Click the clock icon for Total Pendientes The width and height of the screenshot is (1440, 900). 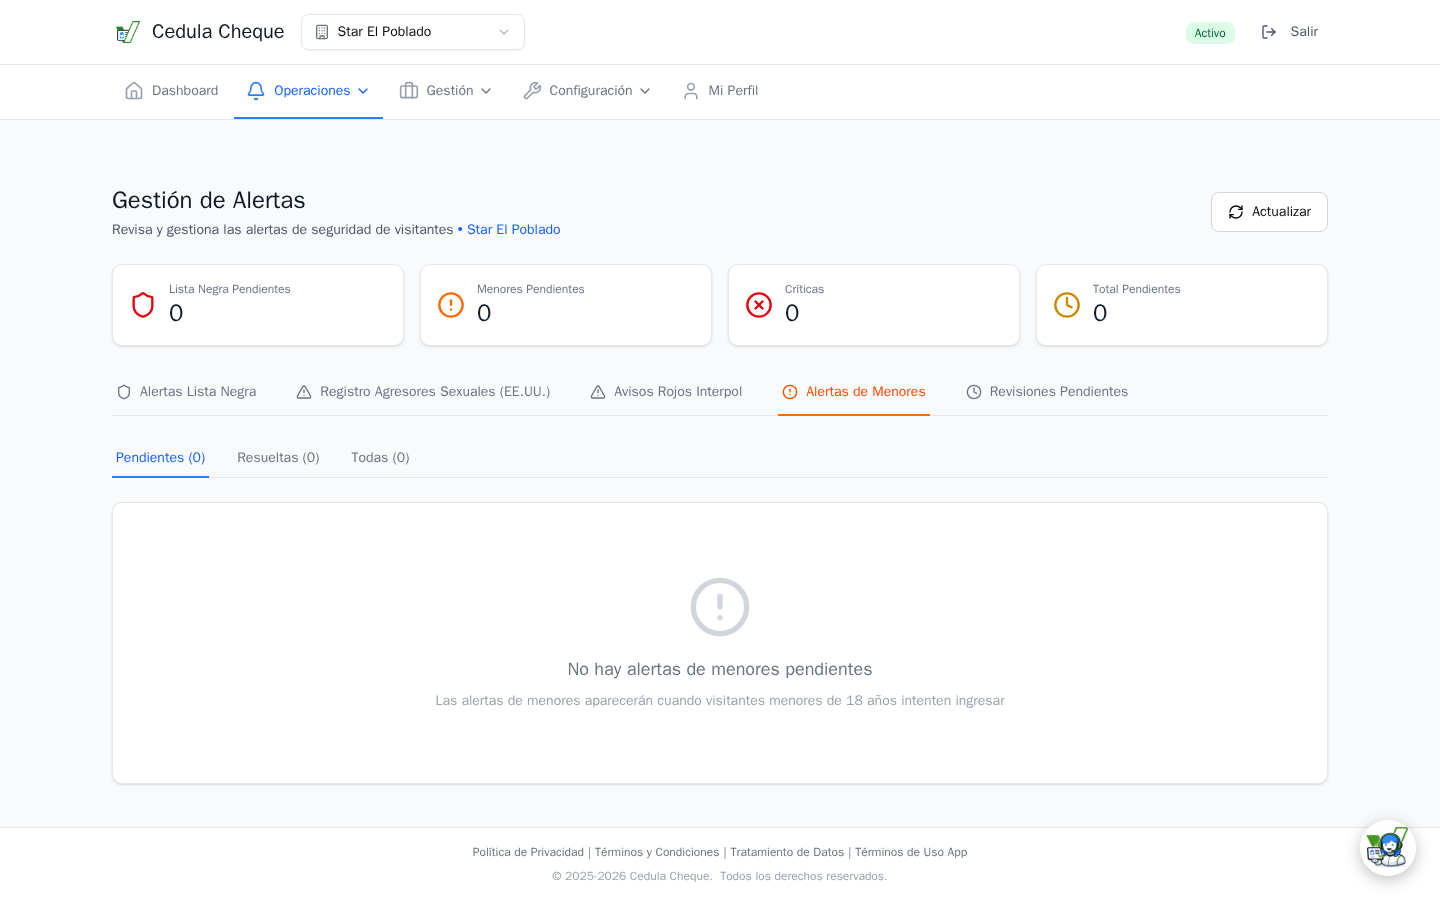point(1067,305)
